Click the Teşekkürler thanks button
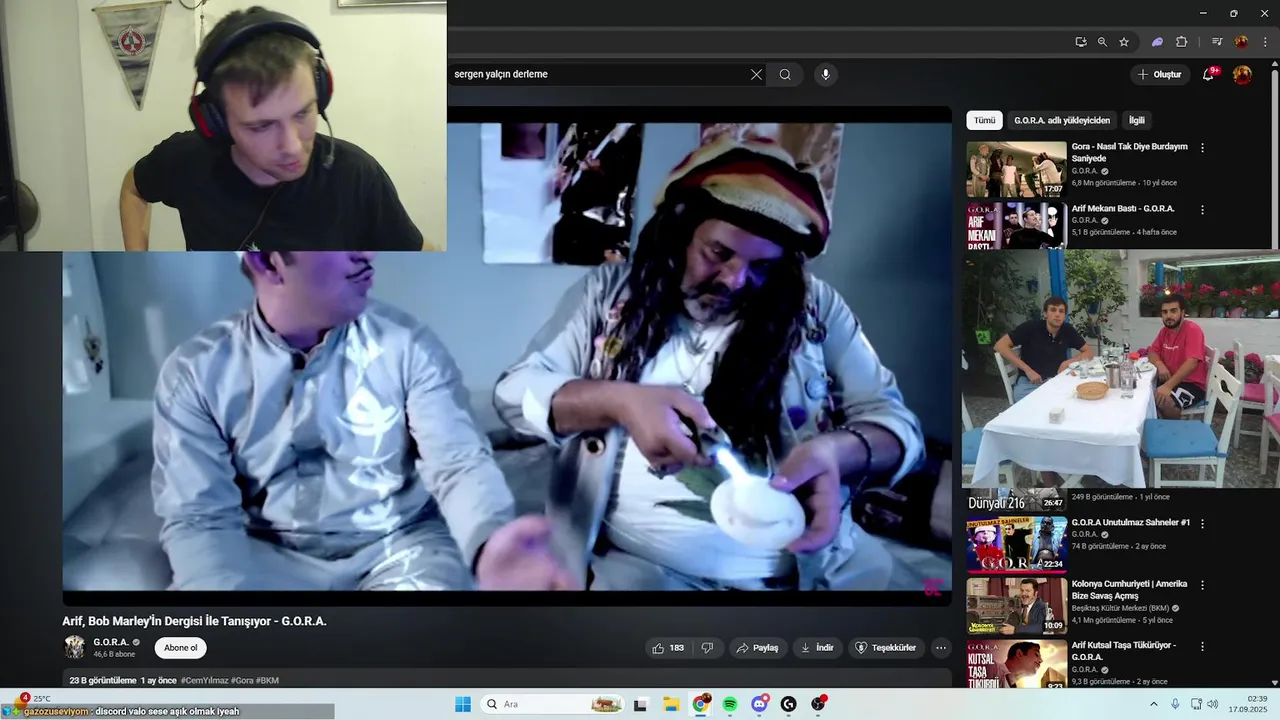This screenshot has width=1280, height=720. (885, 648)
